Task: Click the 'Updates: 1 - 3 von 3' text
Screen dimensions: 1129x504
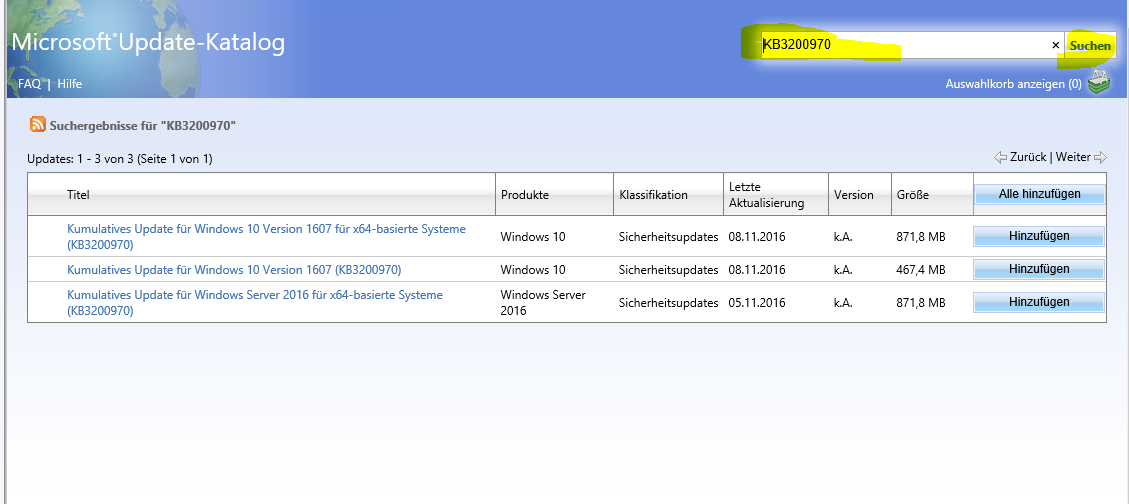Action: pos(80,158)
